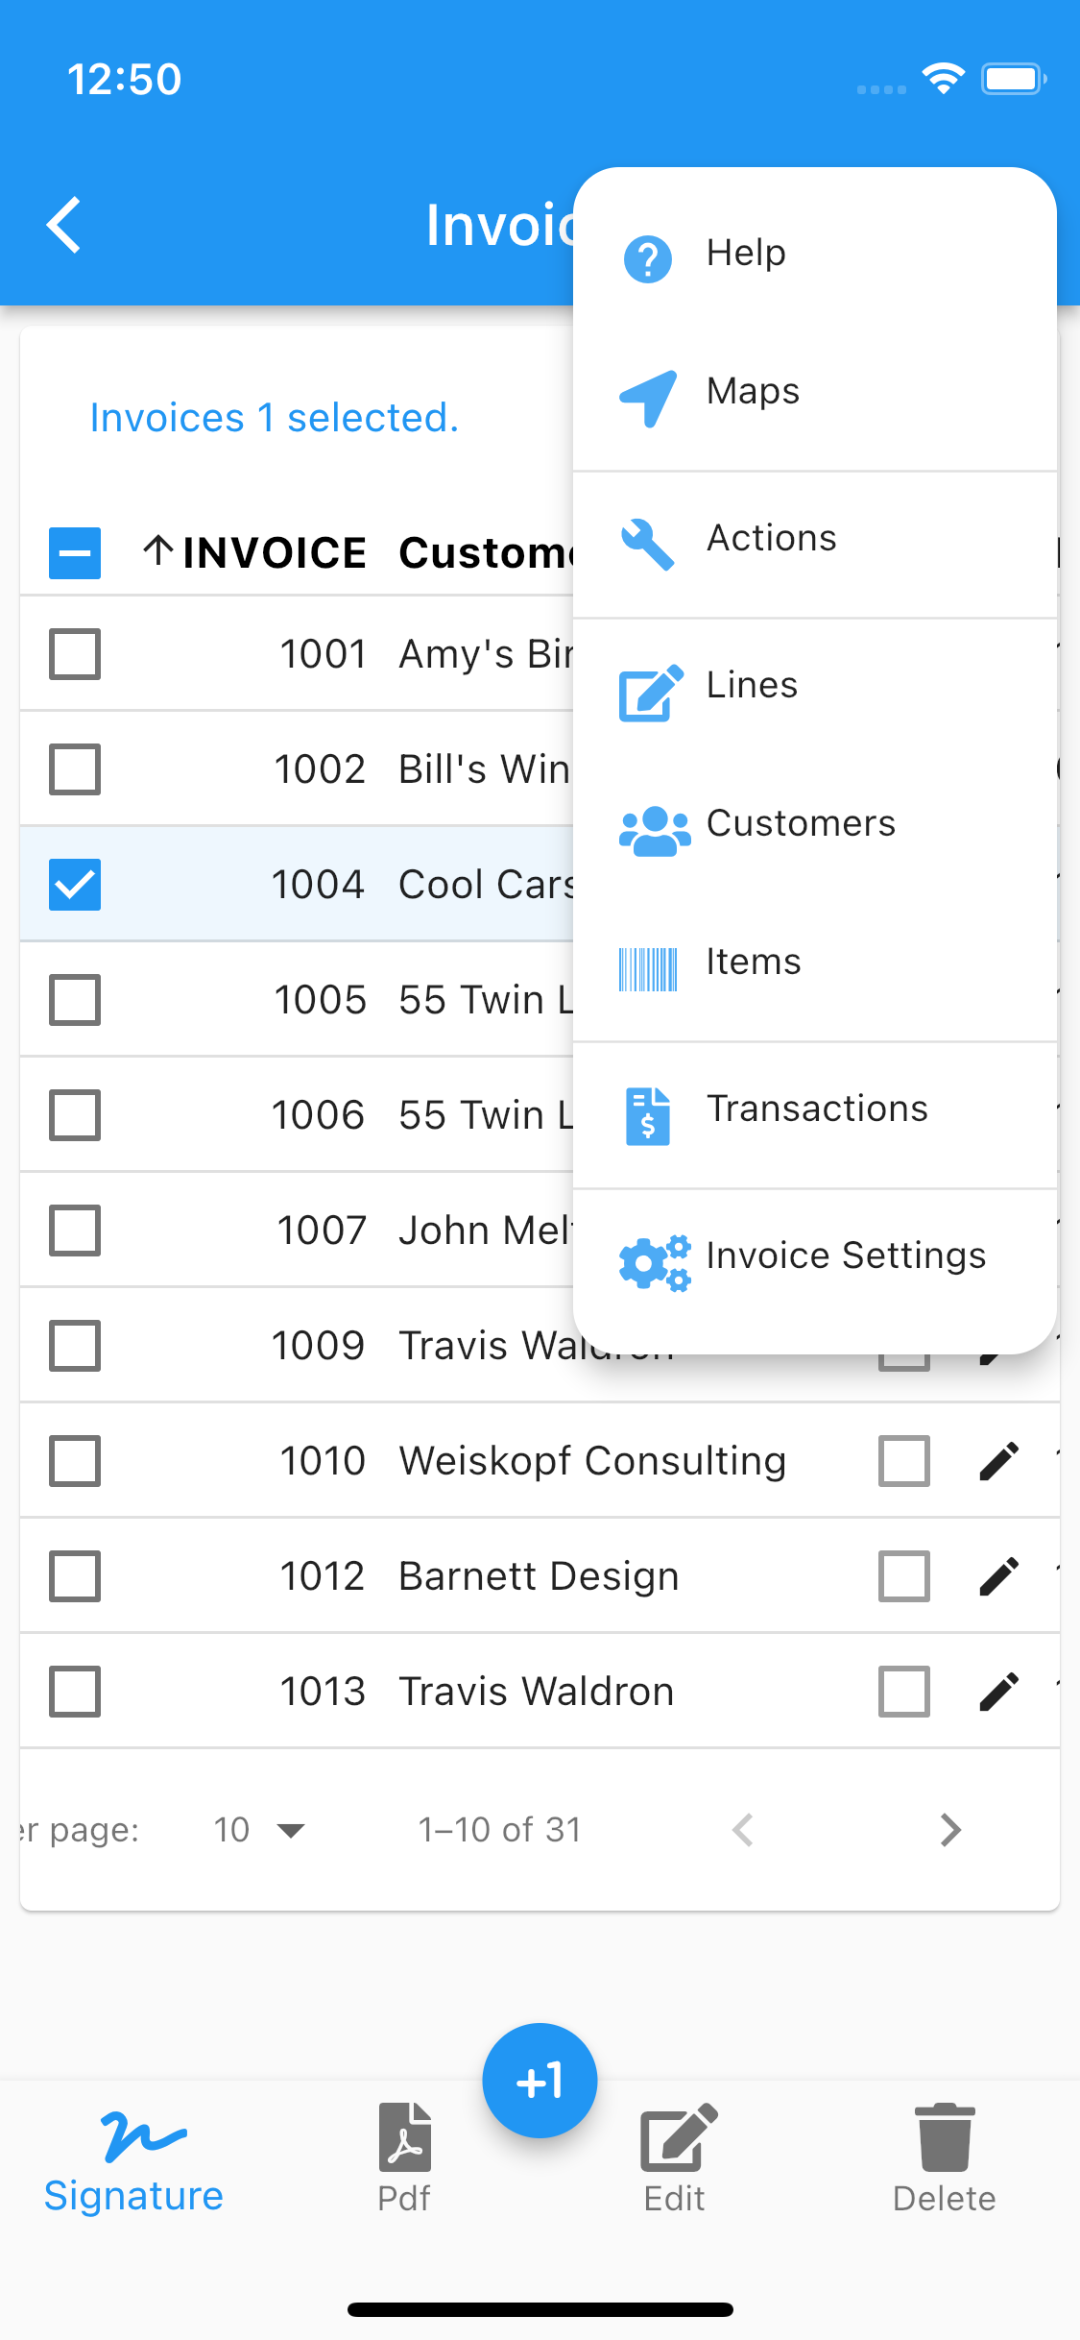Open the Maps menu item
1080x2340 pixels.
coord(815,391)
